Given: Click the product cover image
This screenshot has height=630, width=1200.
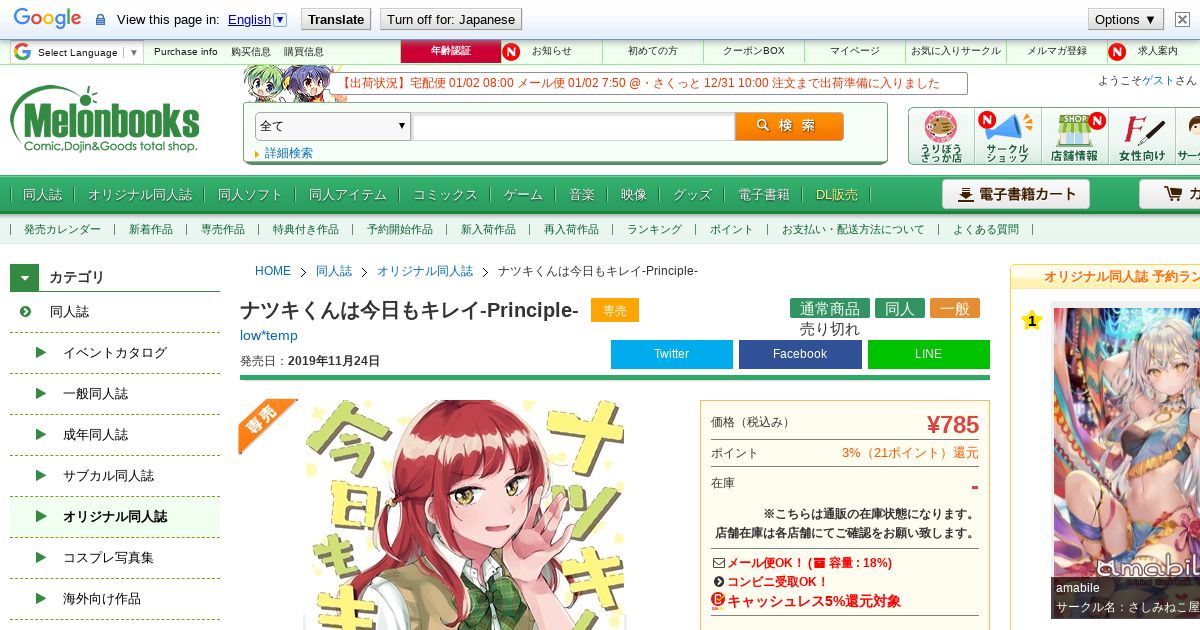Looking at the screenshot, I should tap(465, 514).
